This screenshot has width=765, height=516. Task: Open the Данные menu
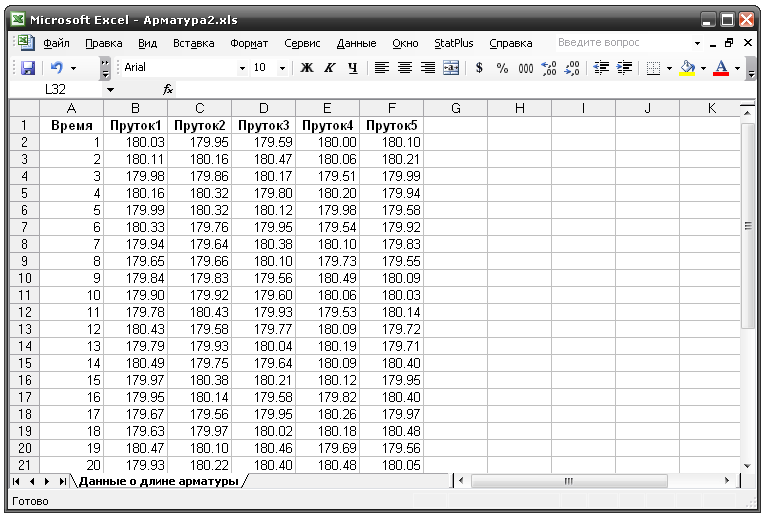click(356, 43)
